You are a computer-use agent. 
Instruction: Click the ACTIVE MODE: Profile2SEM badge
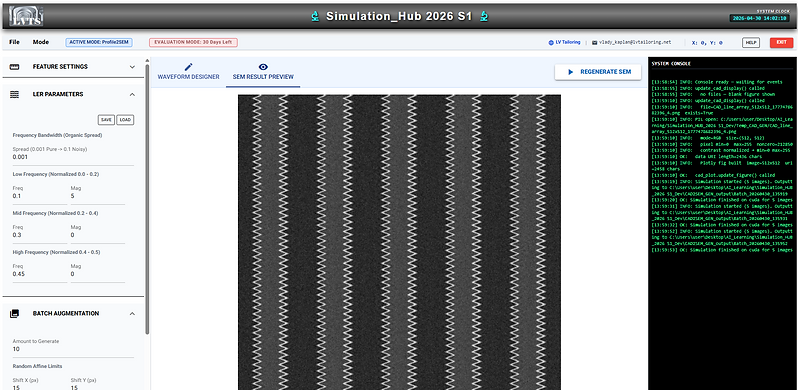(x=99, y=42)
